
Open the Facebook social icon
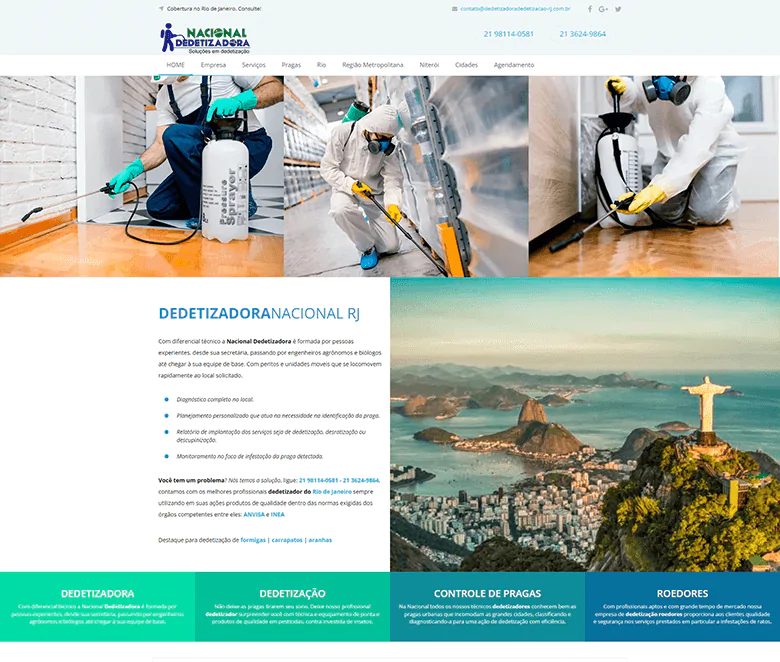click(x=589, y=9)
